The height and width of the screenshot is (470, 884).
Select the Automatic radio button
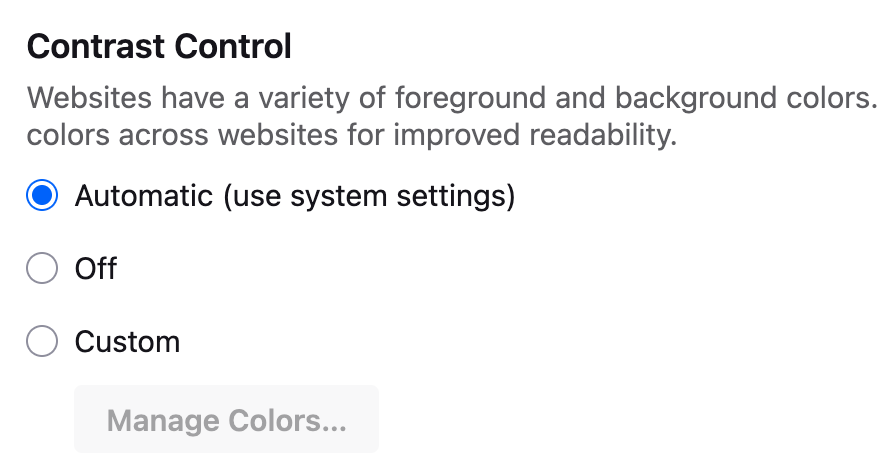pos(42,196)
